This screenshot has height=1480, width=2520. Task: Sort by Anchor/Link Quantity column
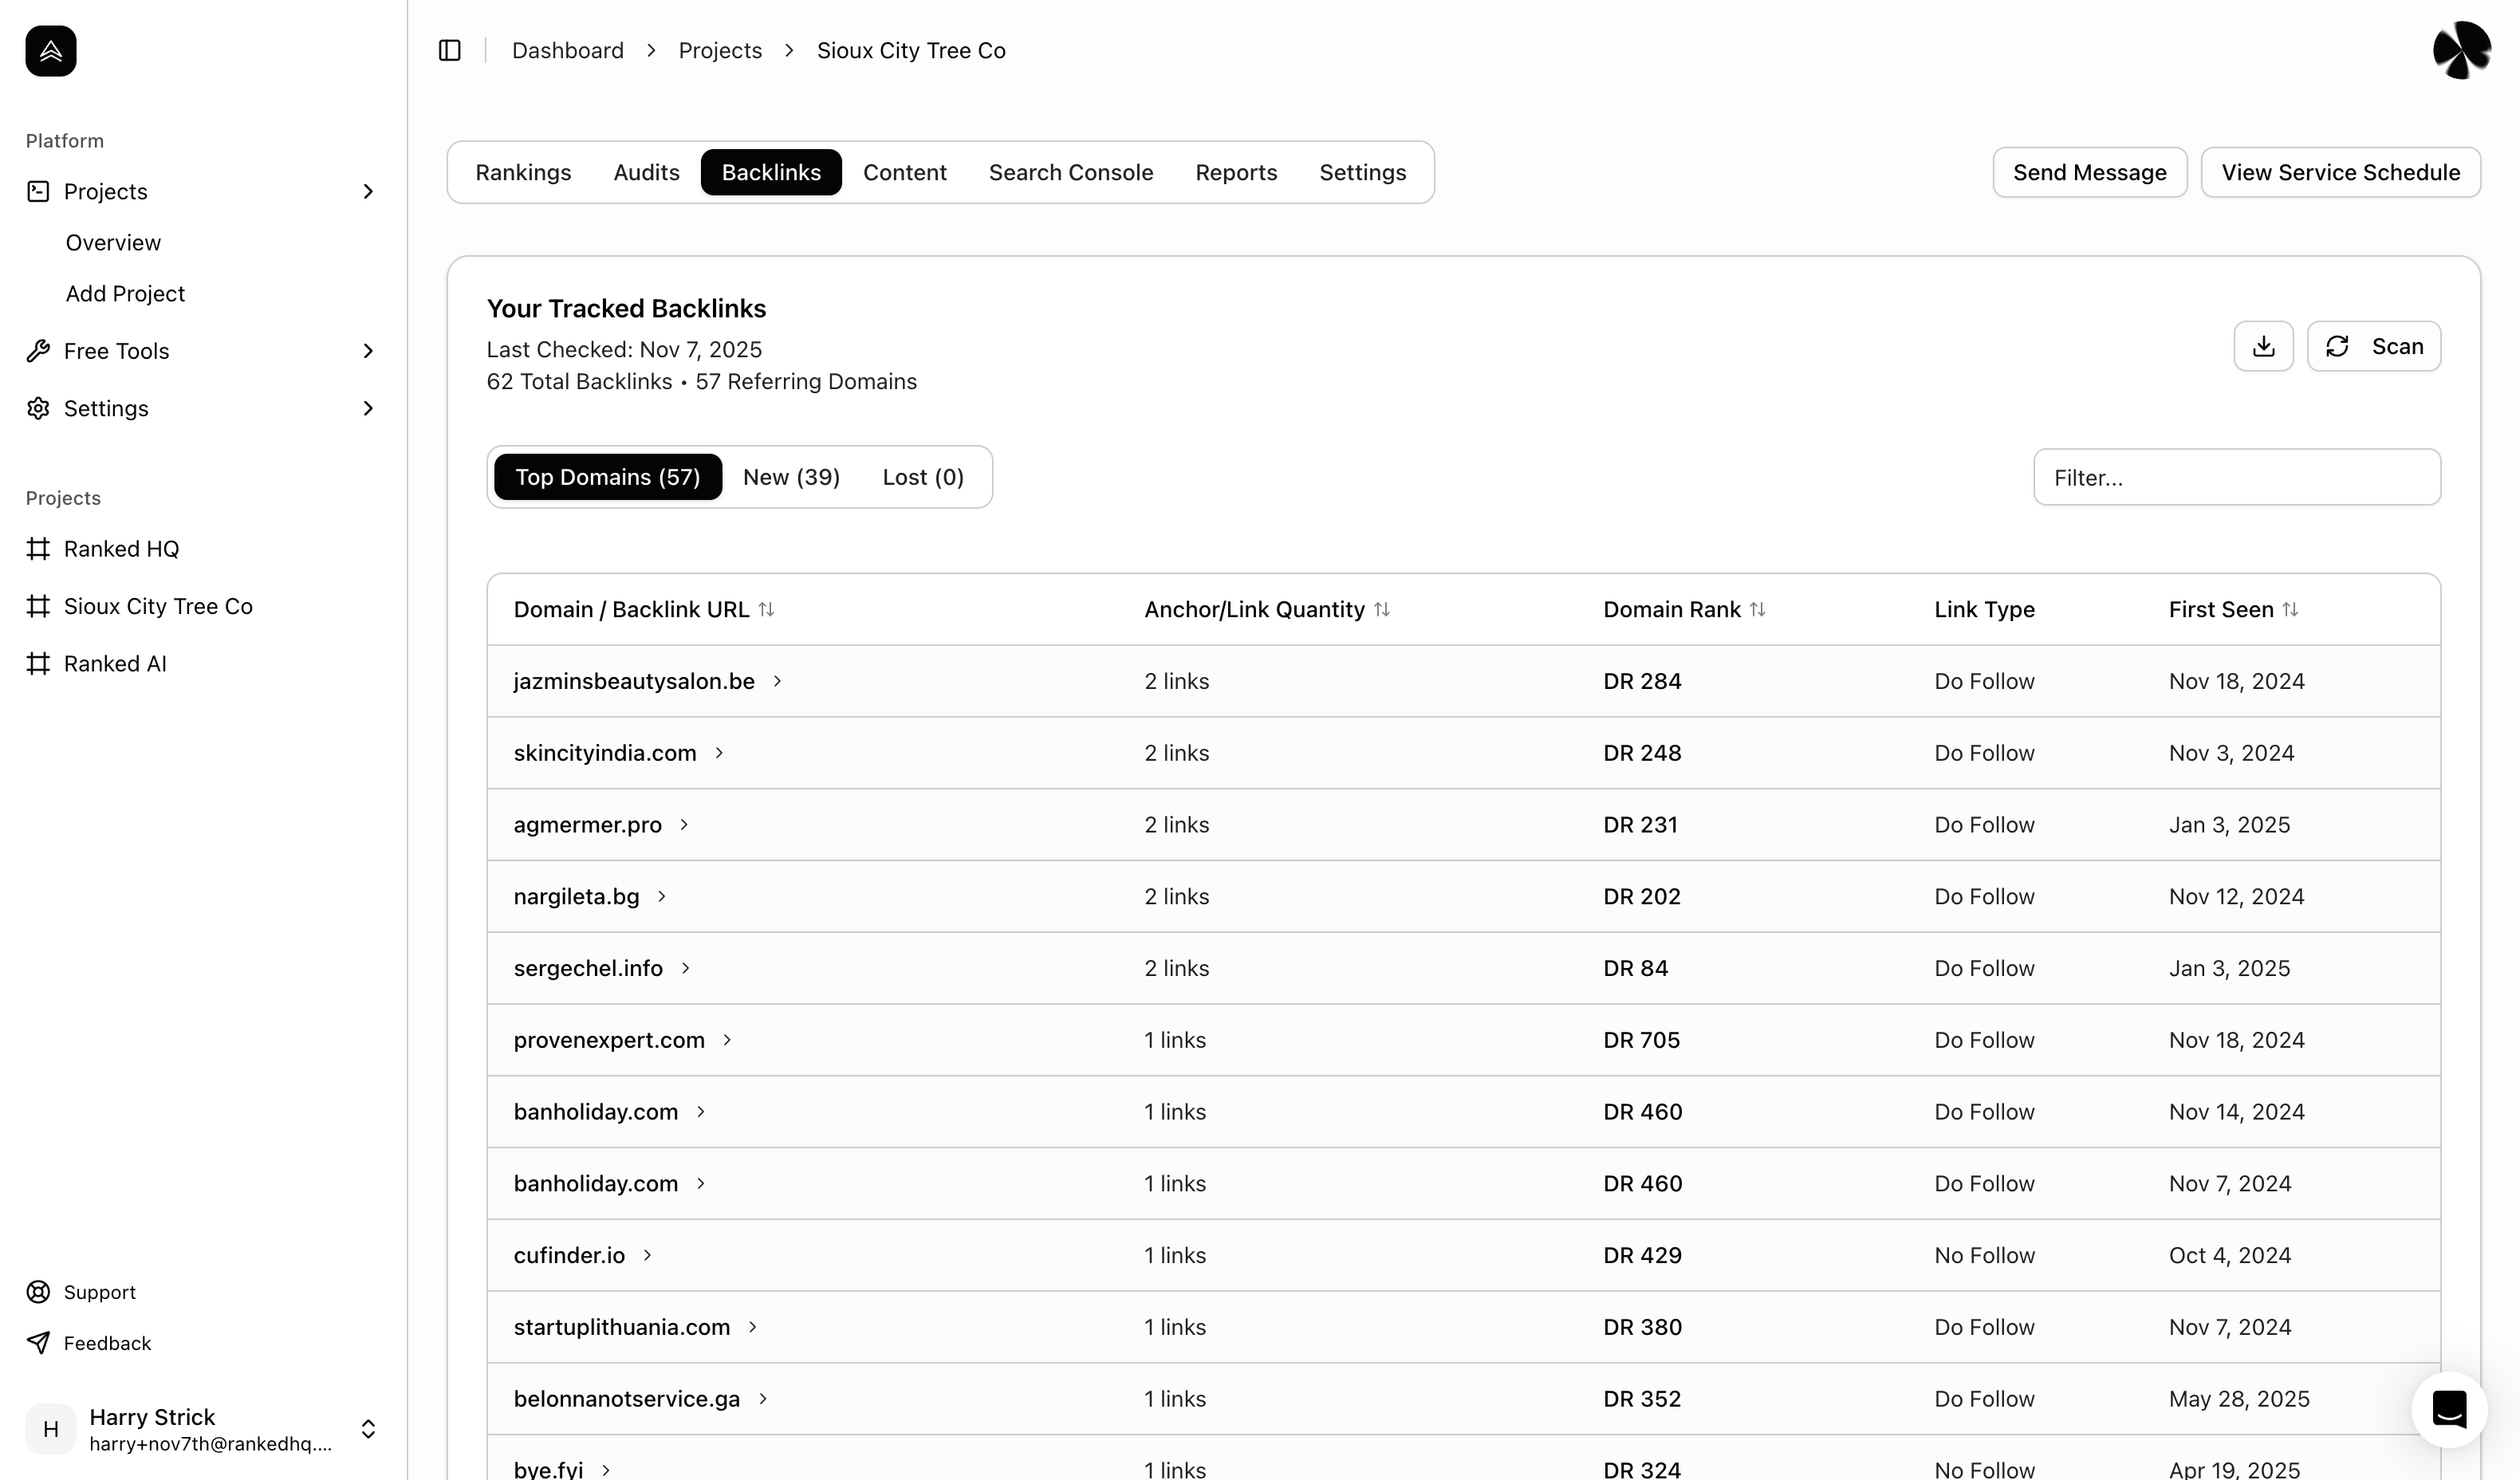[1382, 609]
